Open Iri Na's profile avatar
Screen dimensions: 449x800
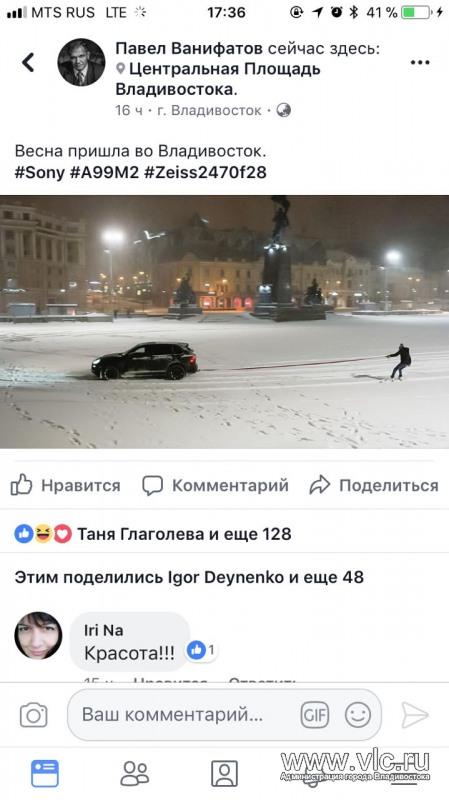click(x=38, y=636)
